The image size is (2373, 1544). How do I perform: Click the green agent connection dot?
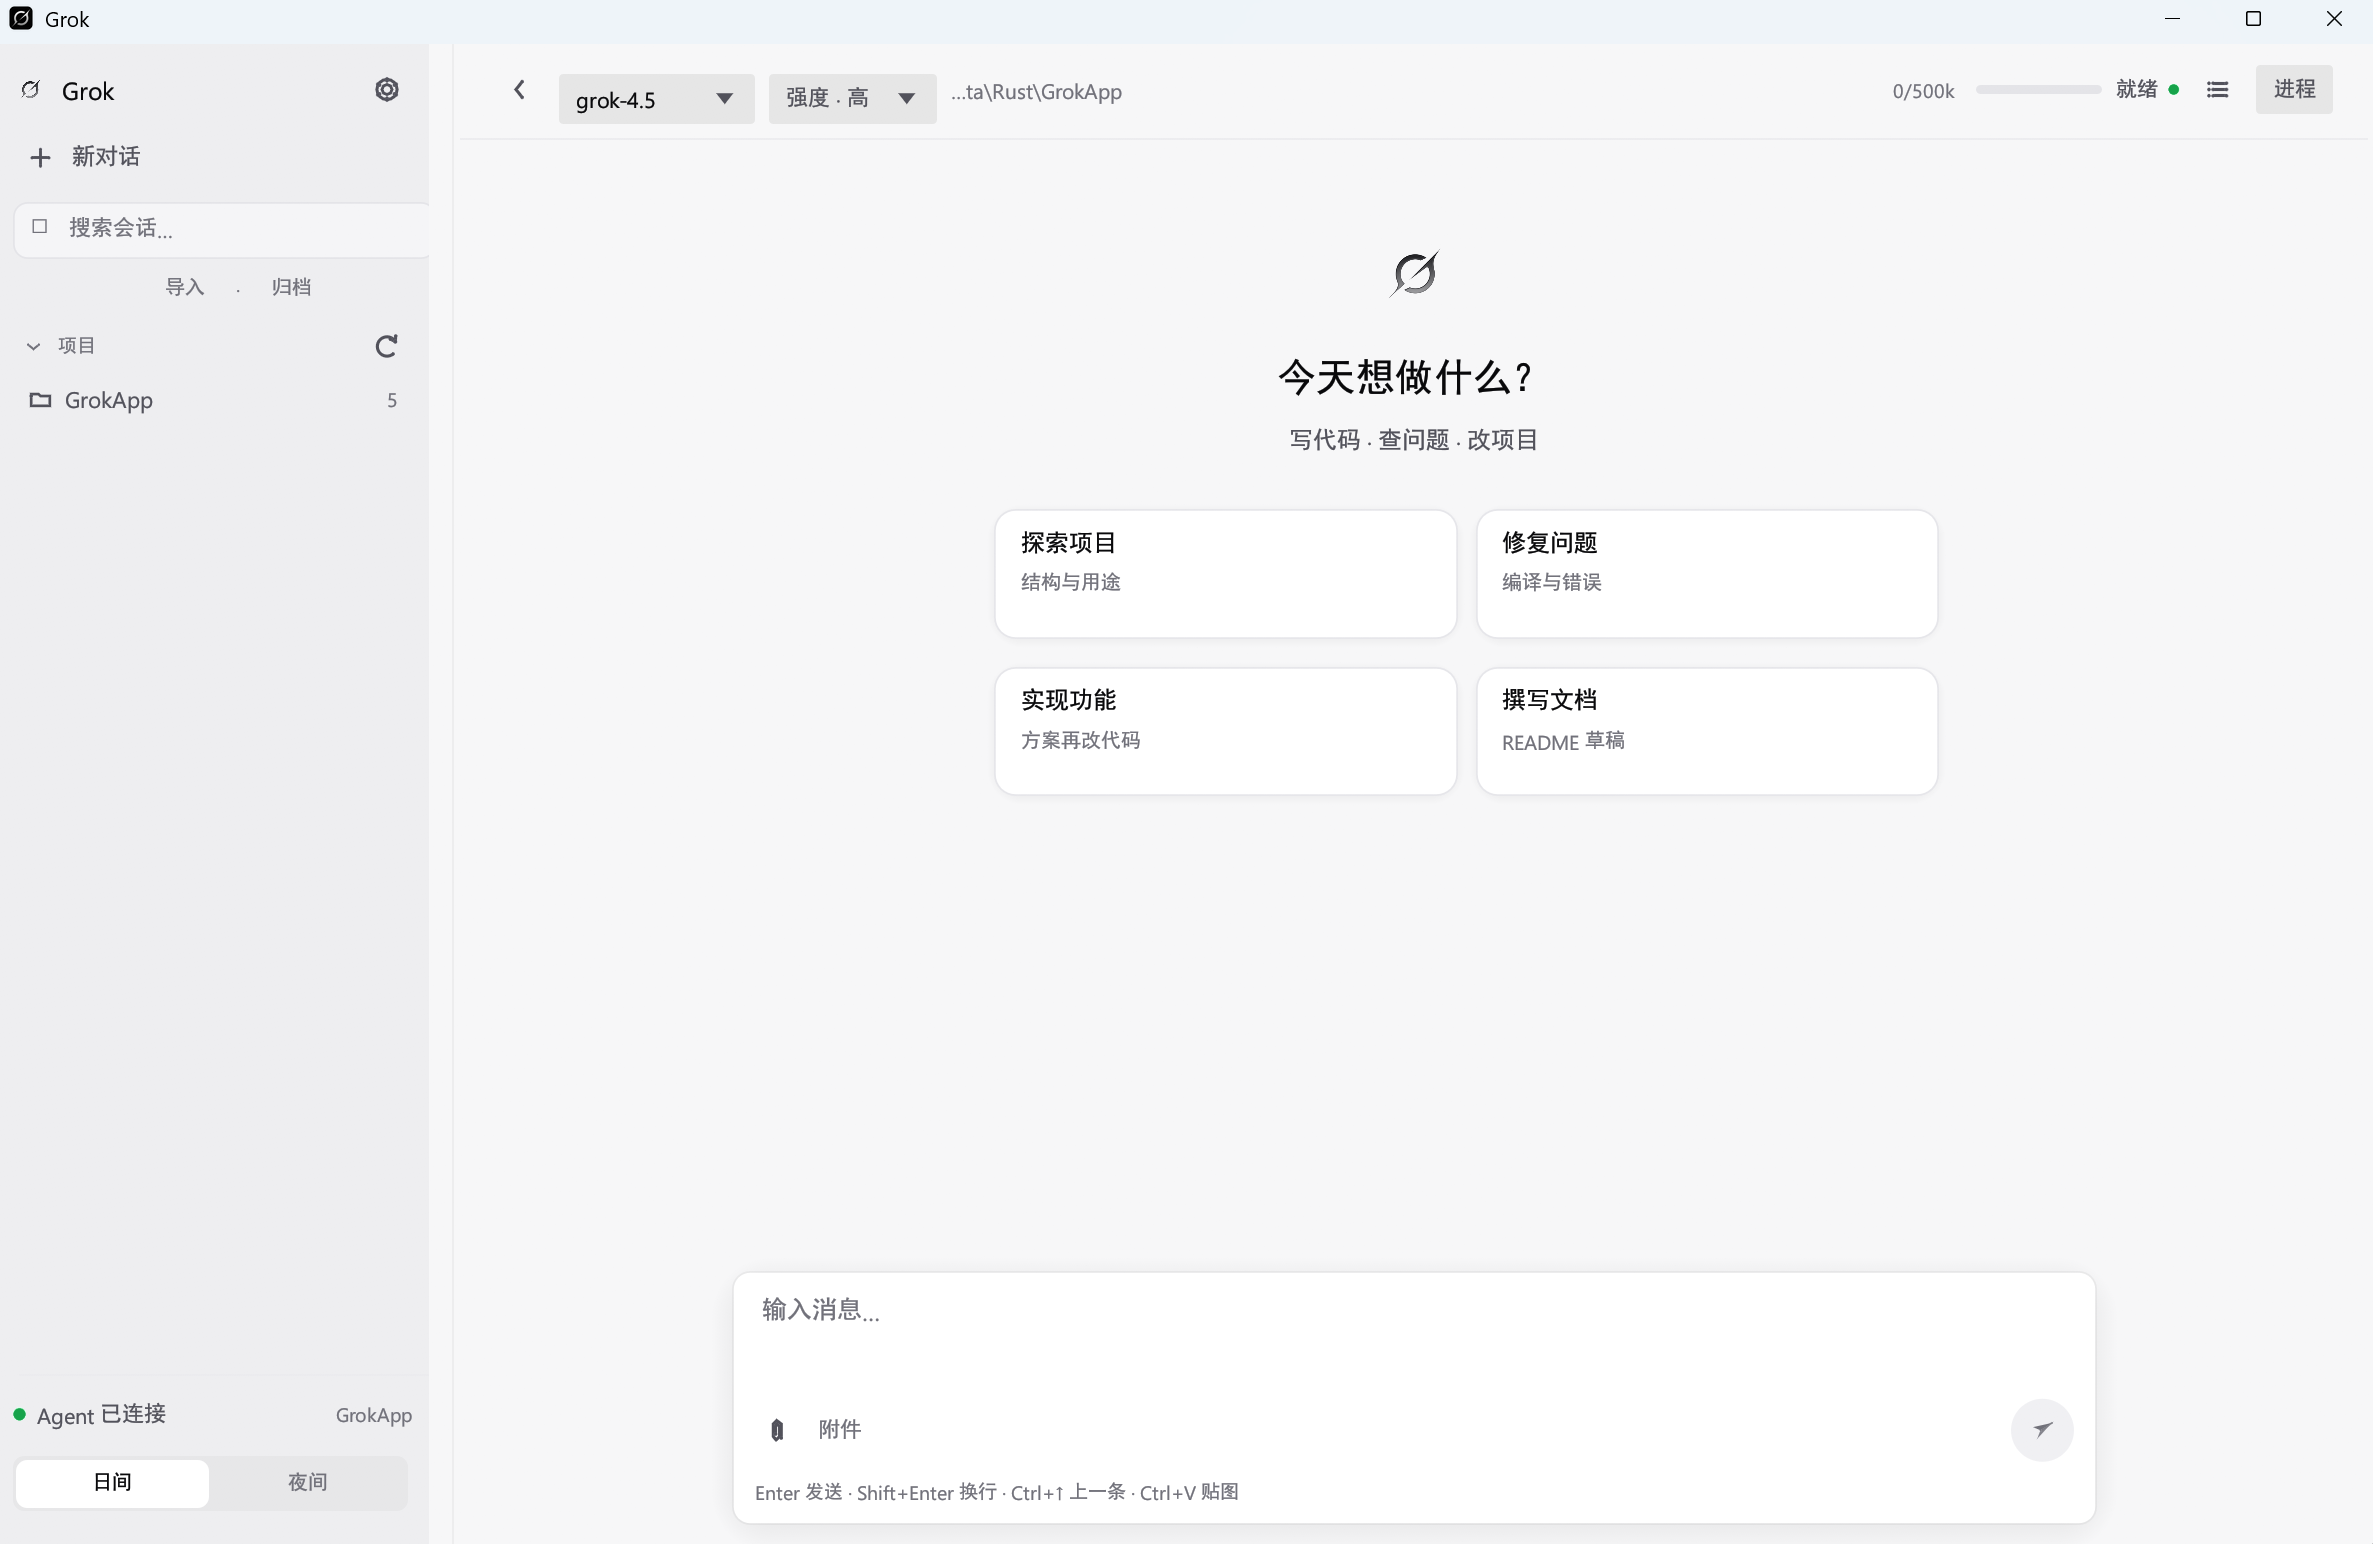coord(19,1414)
